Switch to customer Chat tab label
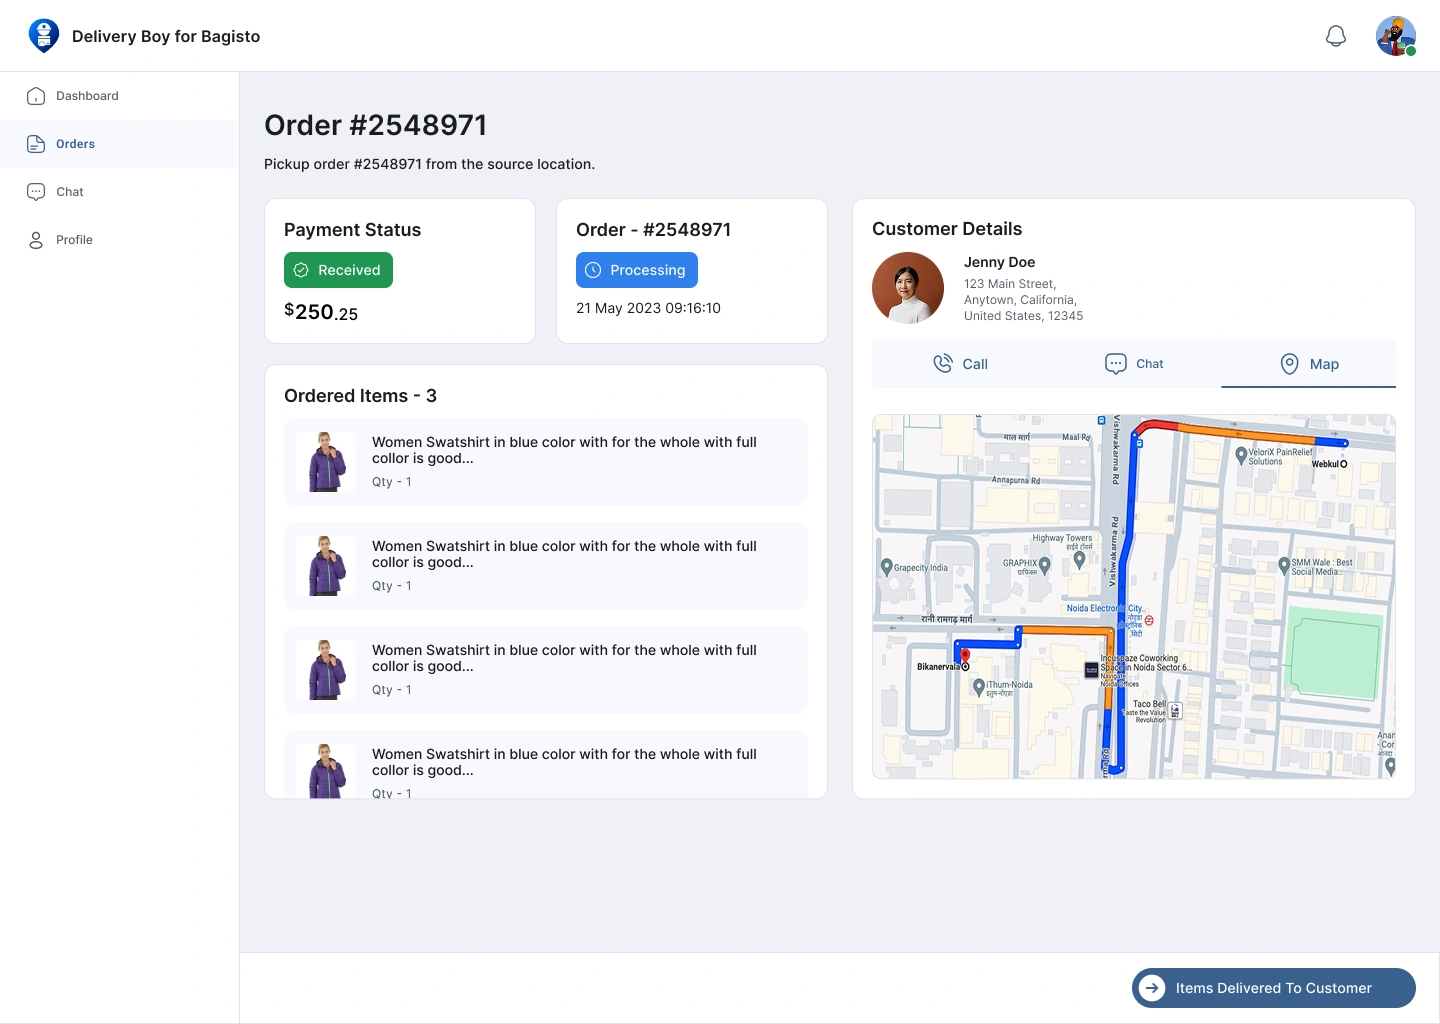 [x=1150, y=364]
